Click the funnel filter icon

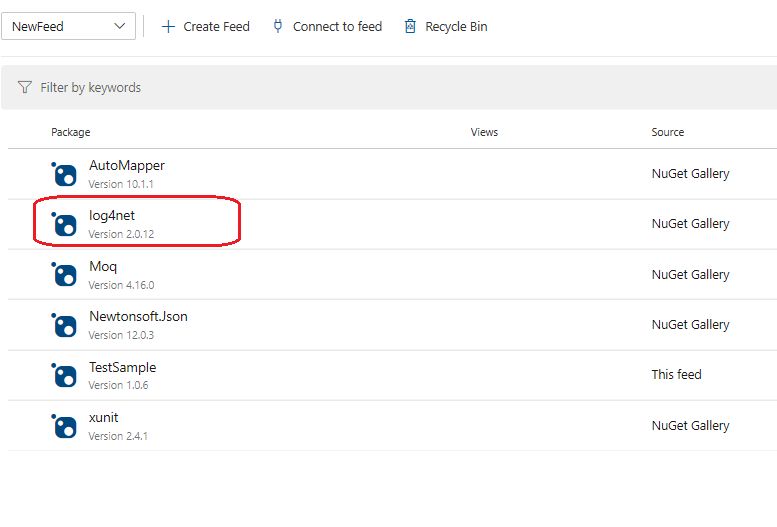coord(24,87)
